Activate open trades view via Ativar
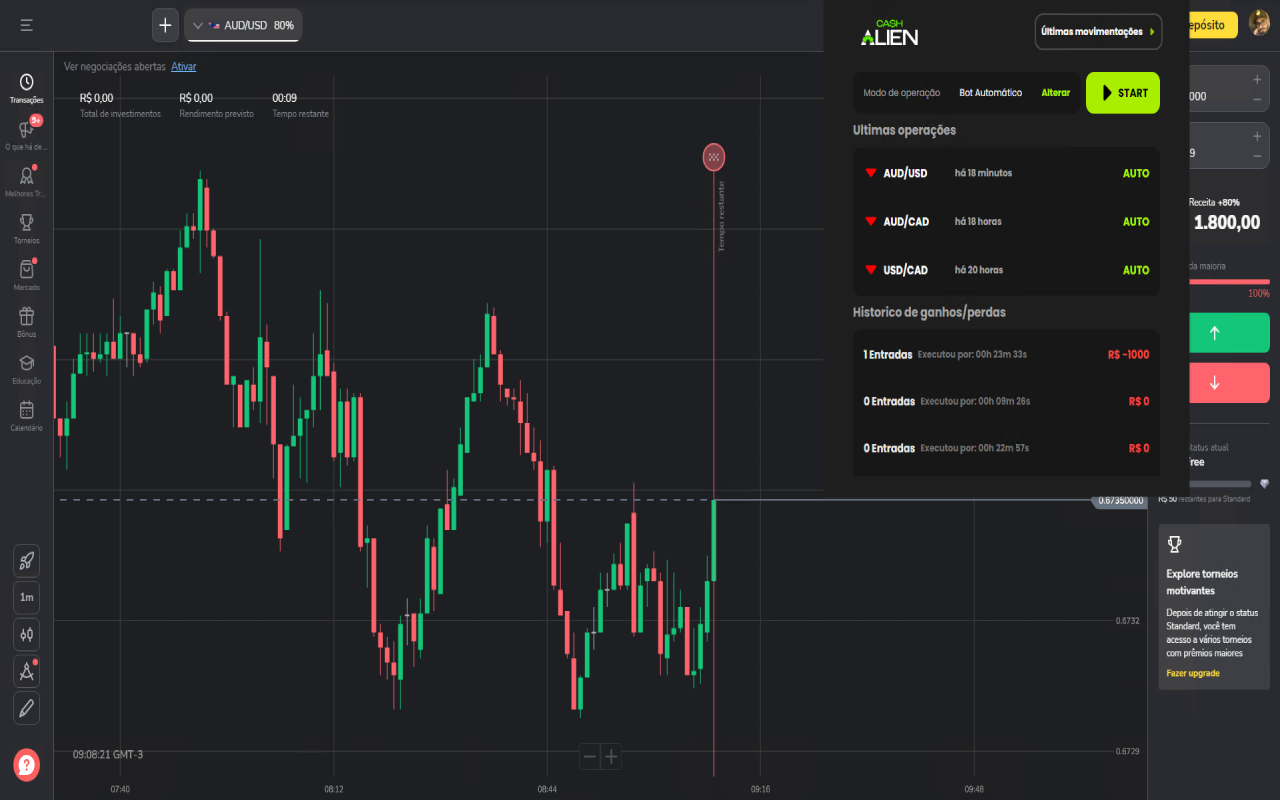1280x800 pixels. pos(183,66)
